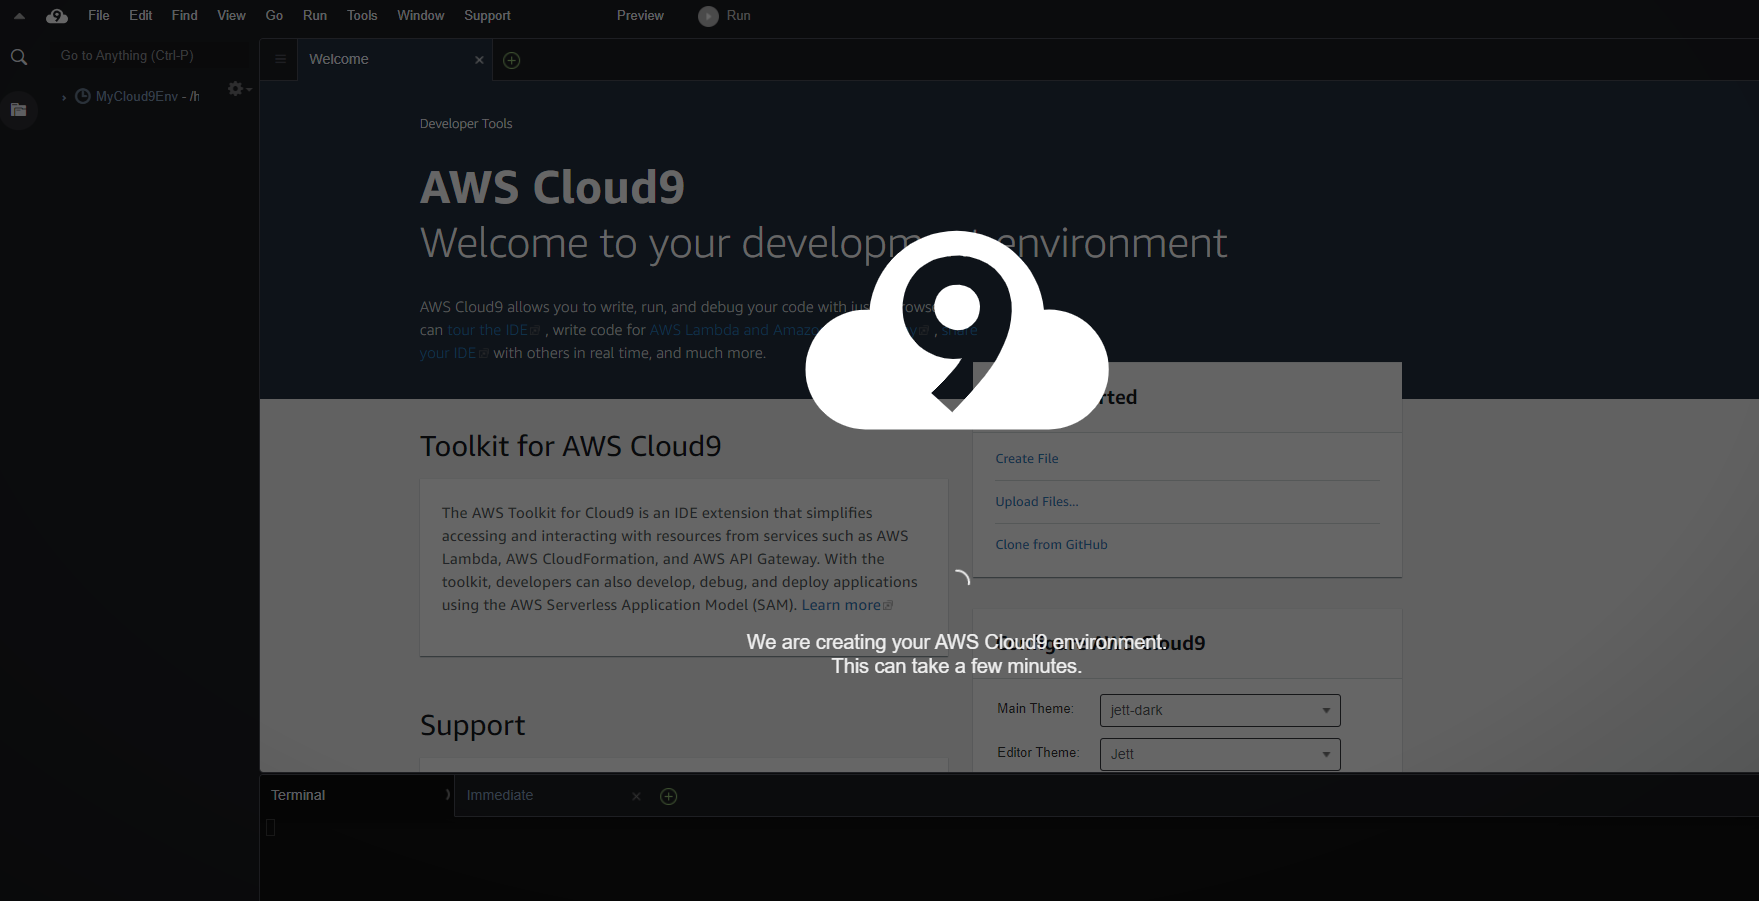The height and width of the screenshot is (901, 1759).
Task: Open the Window menu
Action: coord(421,16)
